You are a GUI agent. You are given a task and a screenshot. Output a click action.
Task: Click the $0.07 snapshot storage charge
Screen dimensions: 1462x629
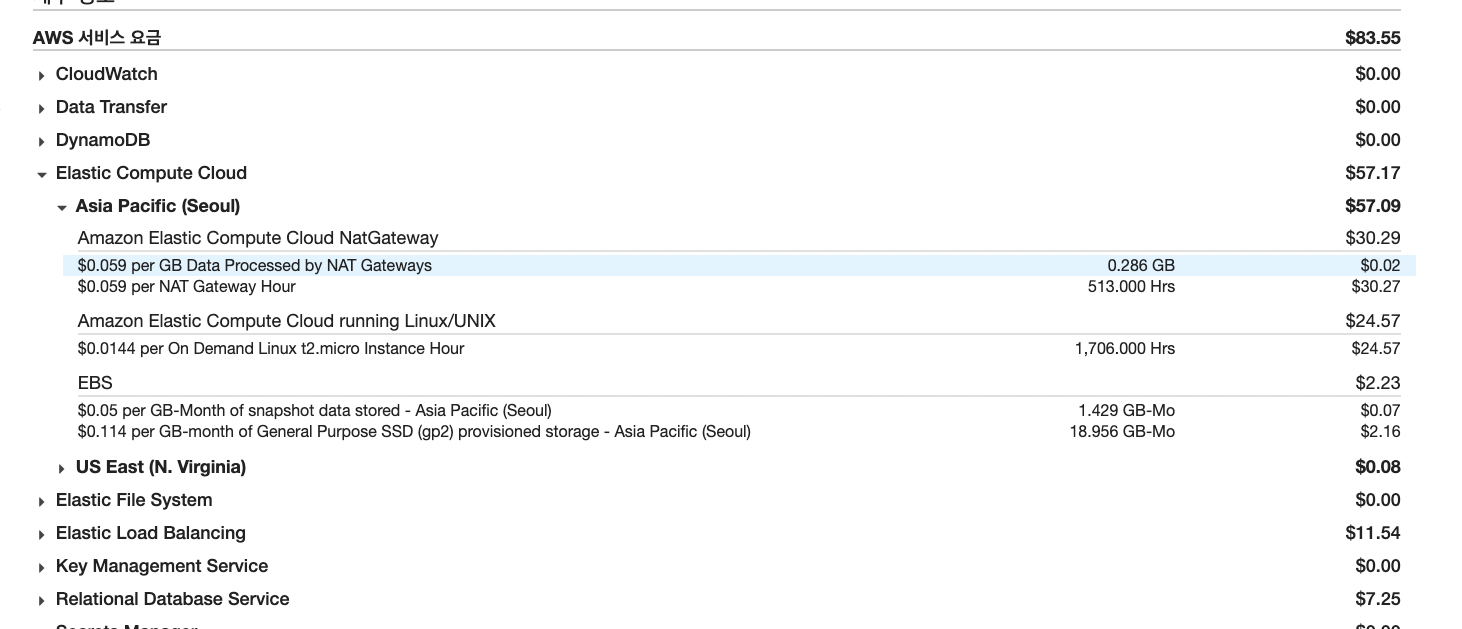click(1381, 411)
